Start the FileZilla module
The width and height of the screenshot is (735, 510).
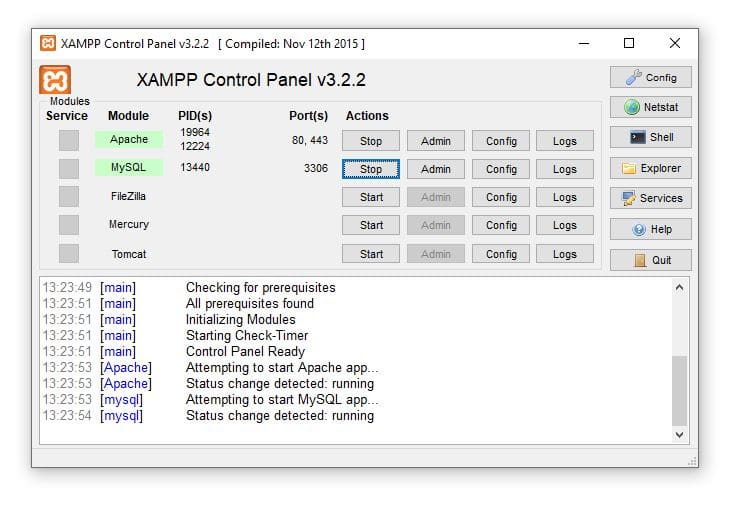click(x=371, y=197)
